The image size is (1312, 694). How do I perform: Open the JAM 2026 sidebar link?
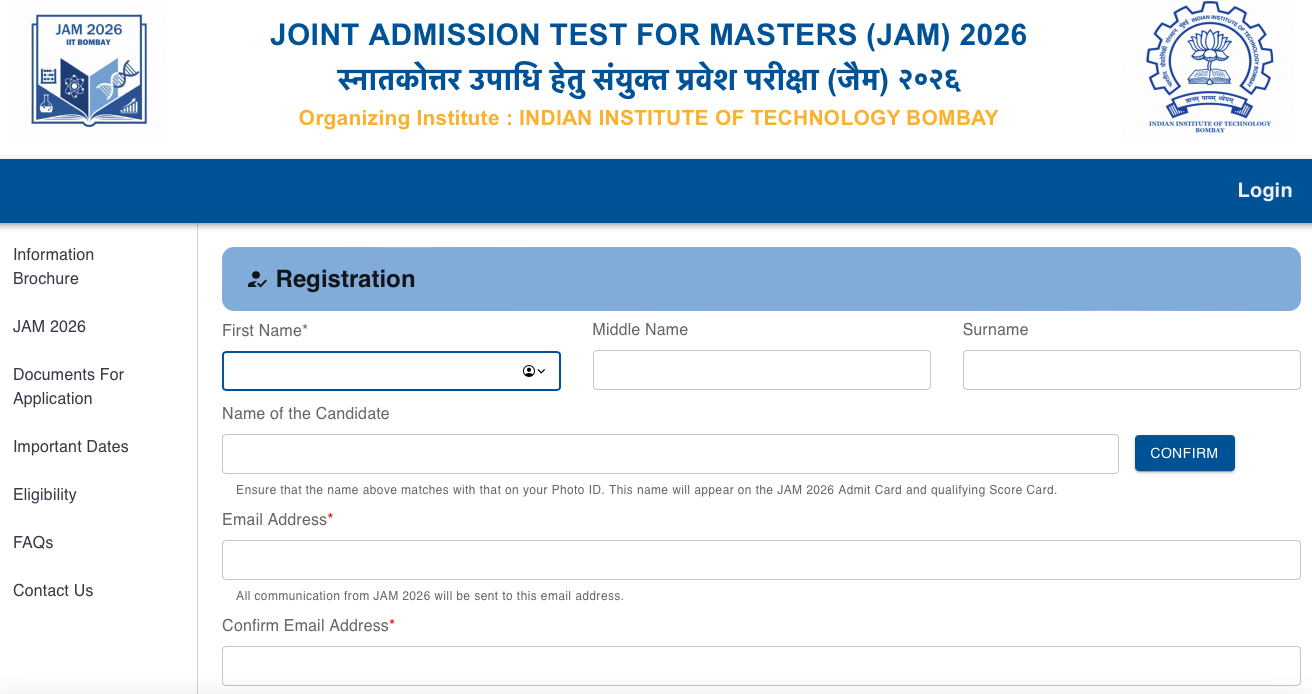(x=49, y=327)
